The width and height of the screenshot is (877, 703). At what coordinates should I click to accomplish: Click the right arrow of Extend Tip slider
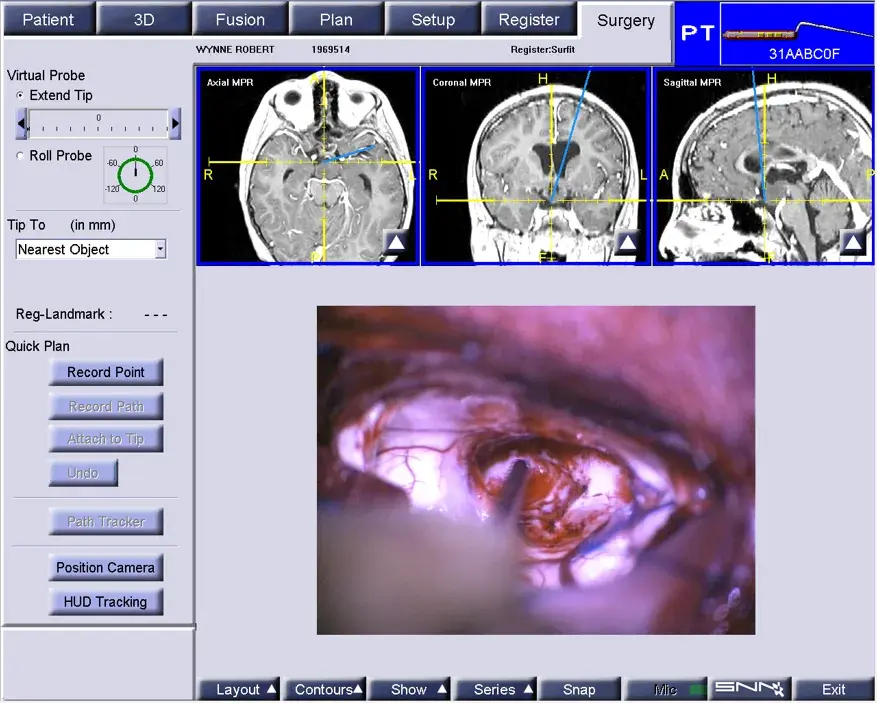click(175, 124)
